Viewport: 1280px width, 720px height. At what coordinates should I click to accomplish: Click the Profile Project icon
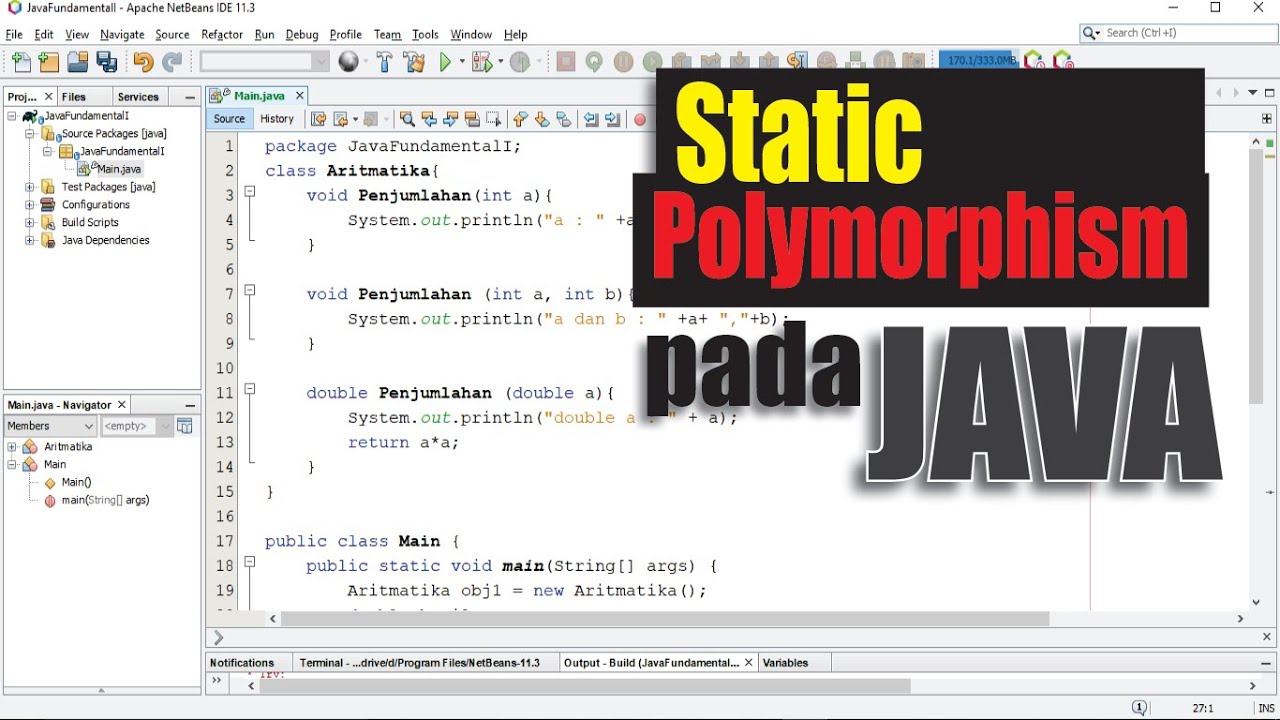click(519, 62)
